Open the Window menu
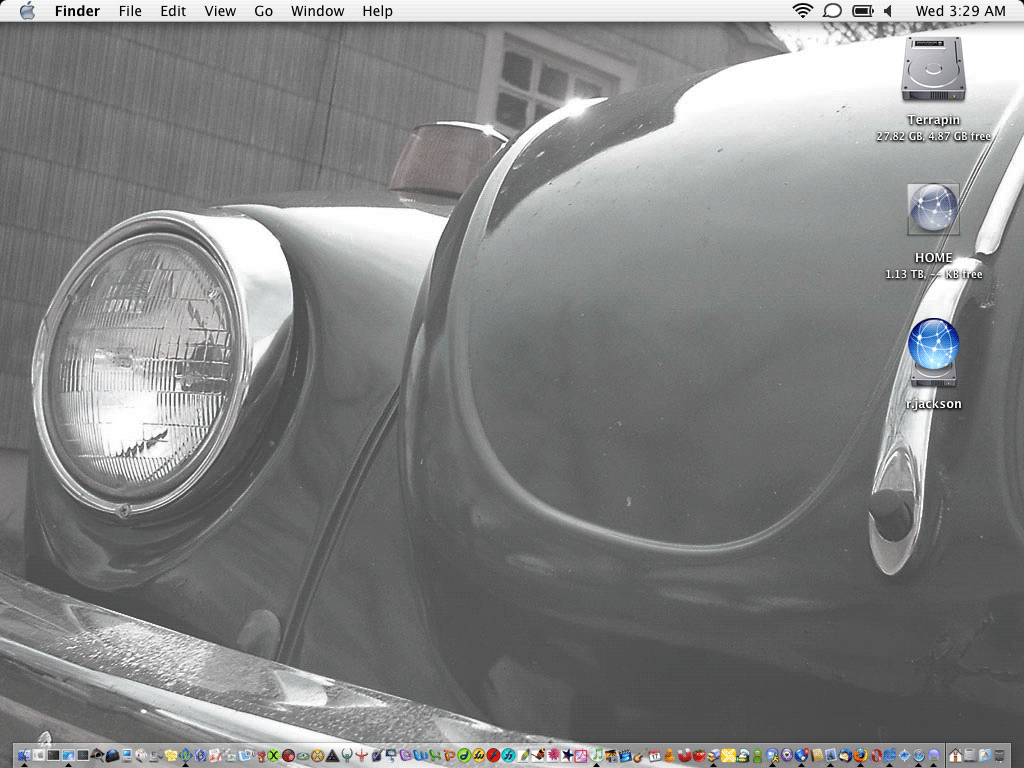The width and height of the screenshot is (1024, 768). 317,11
